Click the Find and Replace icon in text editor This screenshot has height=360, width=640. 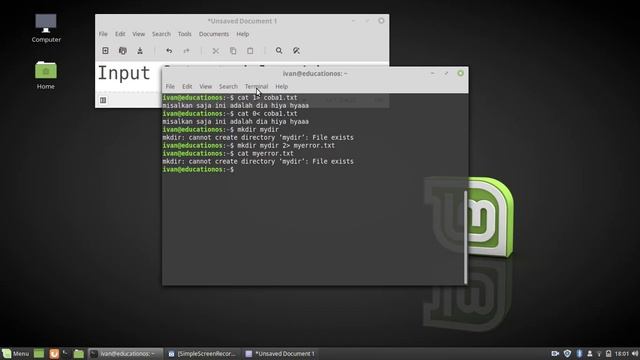[x=296, y=51]
